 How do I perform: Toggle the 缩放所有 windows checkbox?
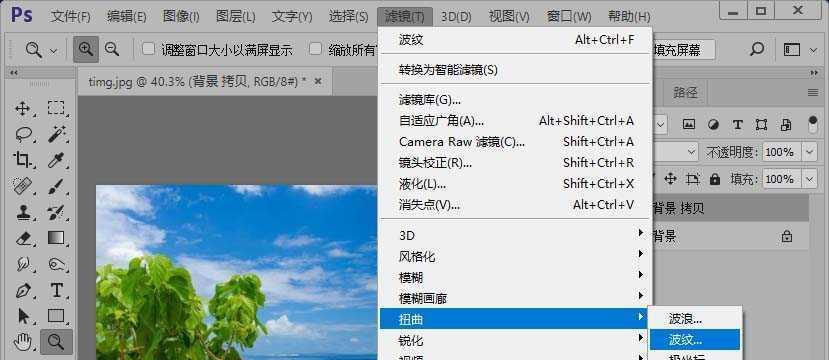[x=316, y=49]
